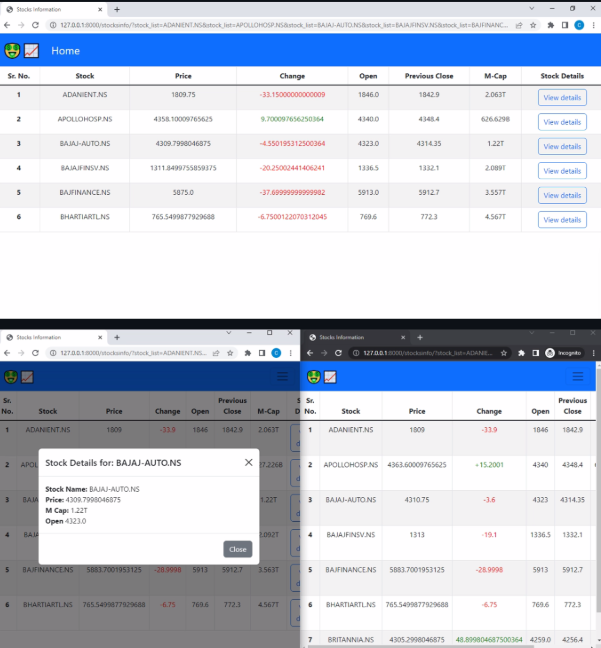The height and width of the screenshot is (648, 601).
Task: Reload the page in bottom-left browser window
Action: 36,353
